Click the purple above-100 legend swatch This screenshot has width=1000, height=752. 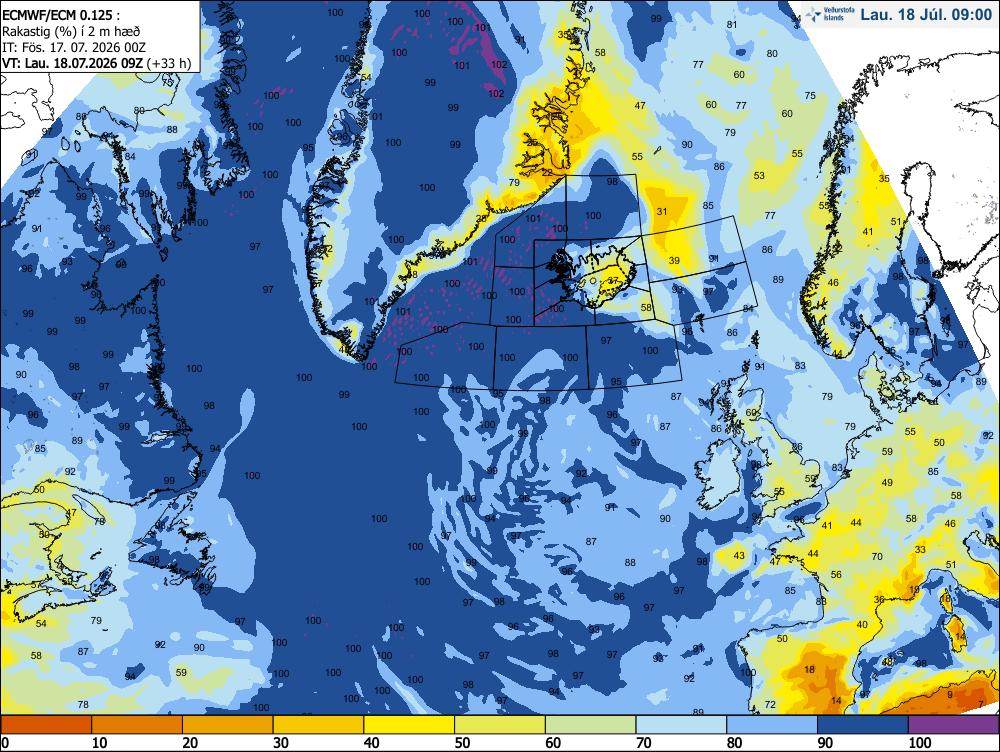[x=953, y=725]
